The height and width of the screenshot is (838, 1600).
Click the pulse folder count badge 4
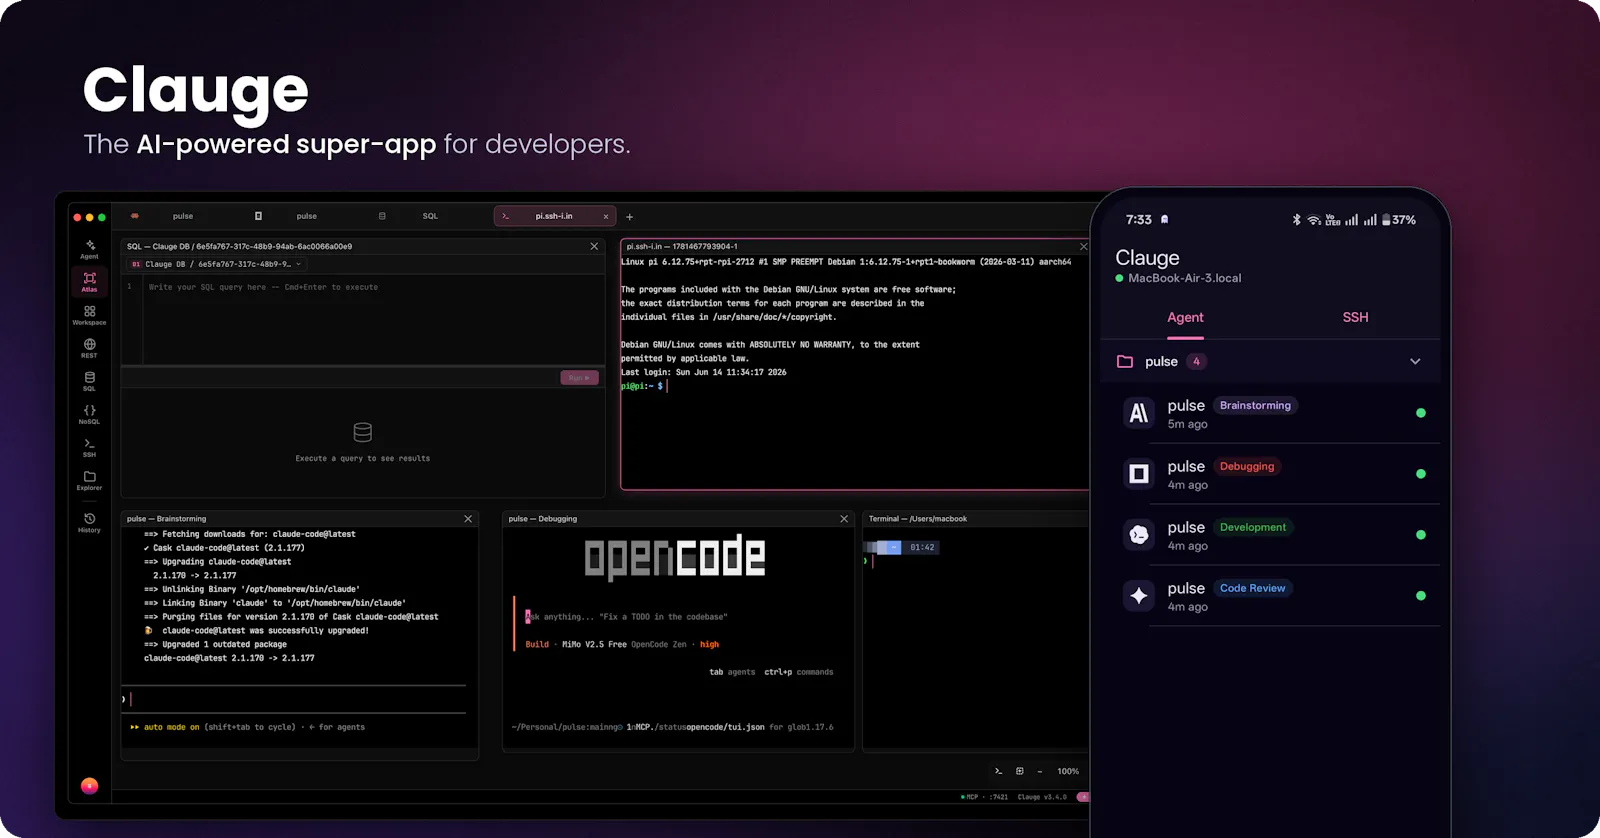(1196, 361)
